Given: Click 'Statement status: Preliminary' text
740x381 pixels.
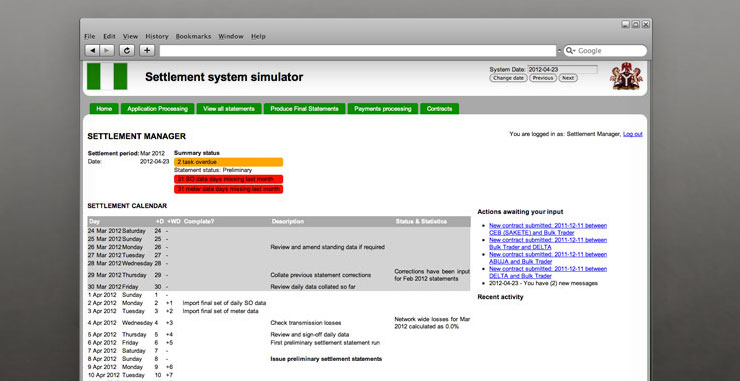Looking at the screenshot, I should [213, 170].
